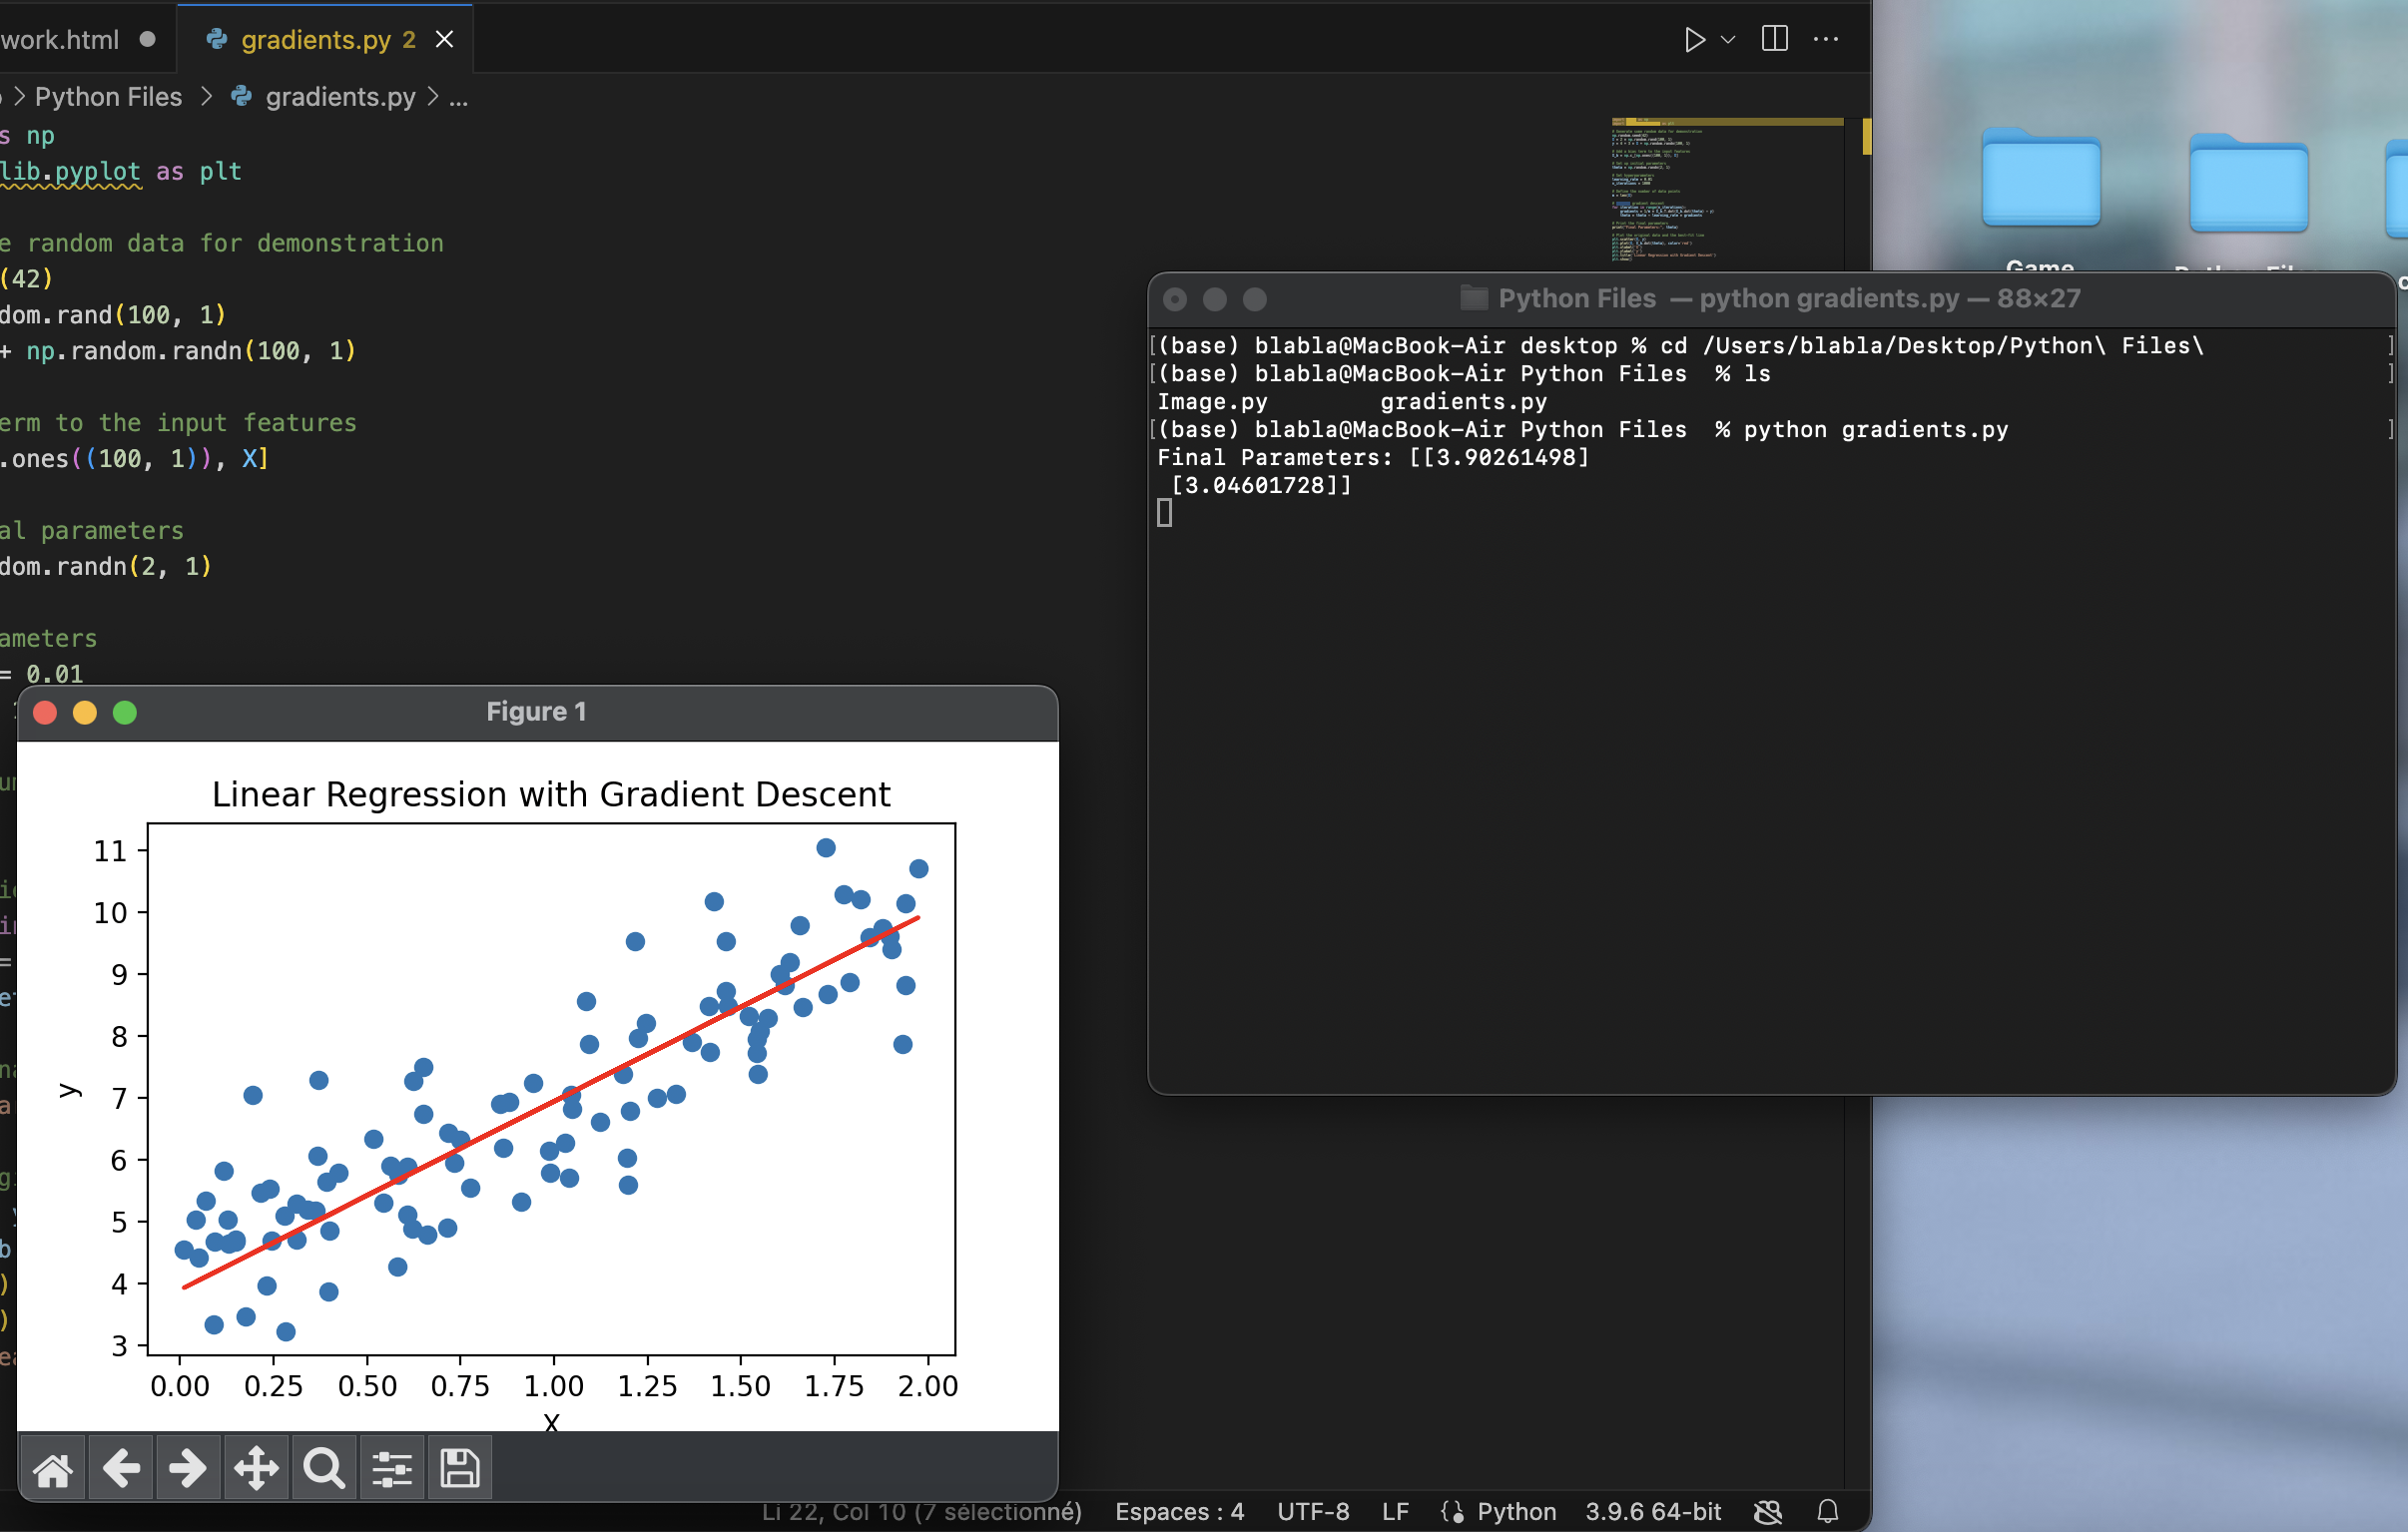Click the Copilot status icon in status bar

pos(1768,1511)
